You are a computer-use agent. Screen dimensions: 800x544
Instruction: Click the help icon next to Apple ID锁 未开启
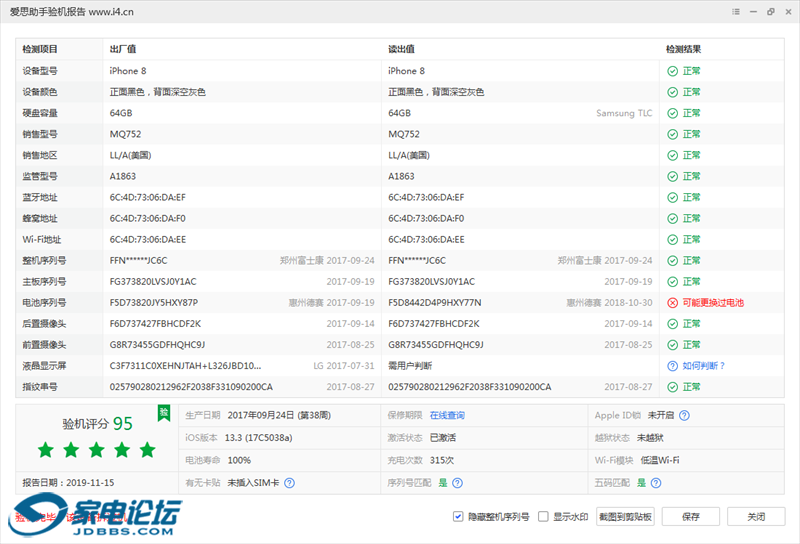click(684, 415)
